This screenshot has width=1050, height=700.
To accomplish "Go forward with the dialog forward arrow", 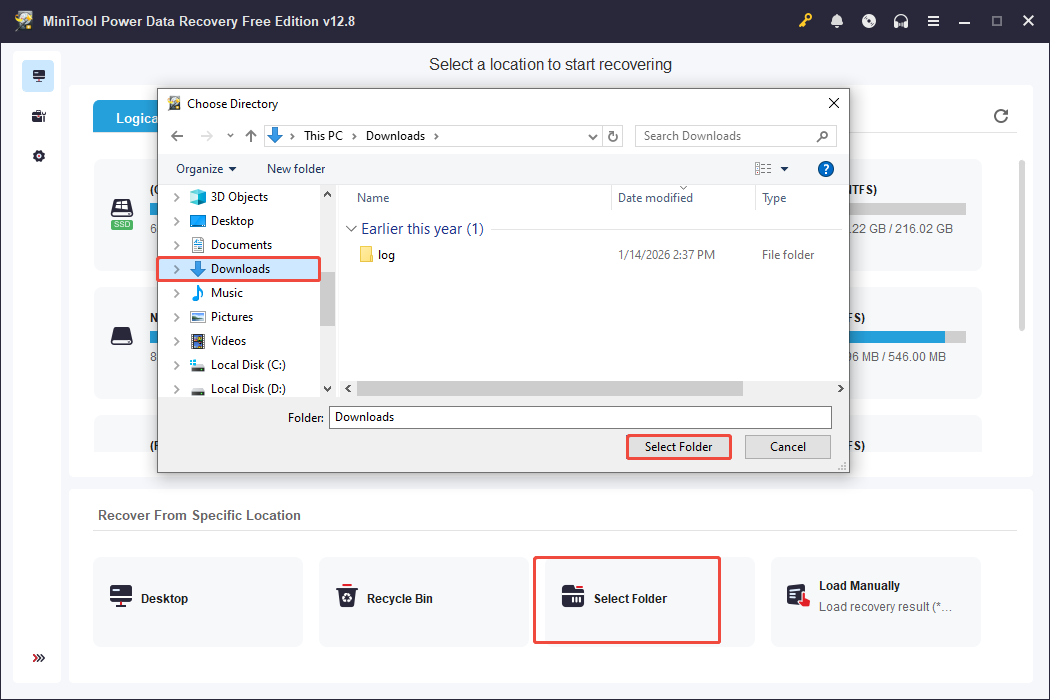I will pos(206,136).
